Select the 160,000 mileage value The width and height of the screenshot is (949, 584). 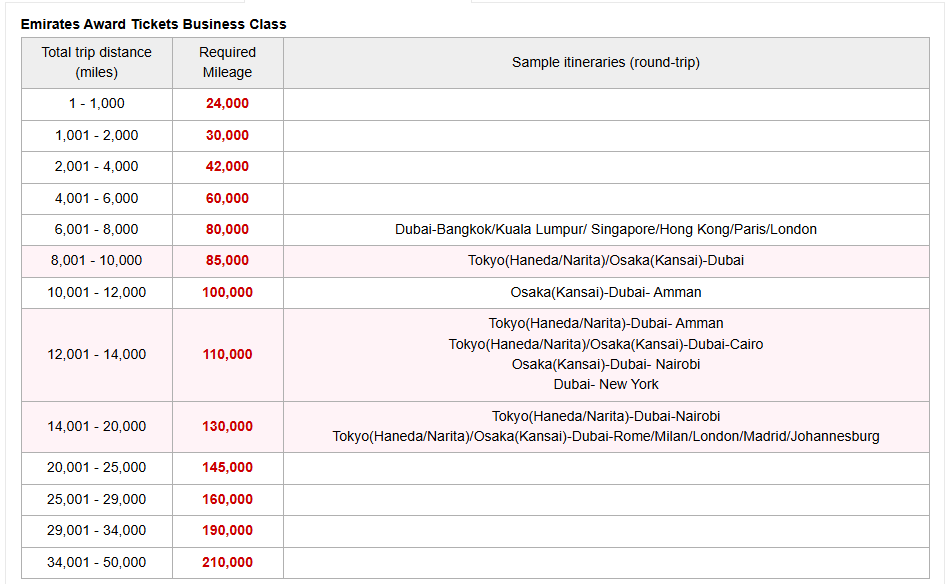[228, 500]
